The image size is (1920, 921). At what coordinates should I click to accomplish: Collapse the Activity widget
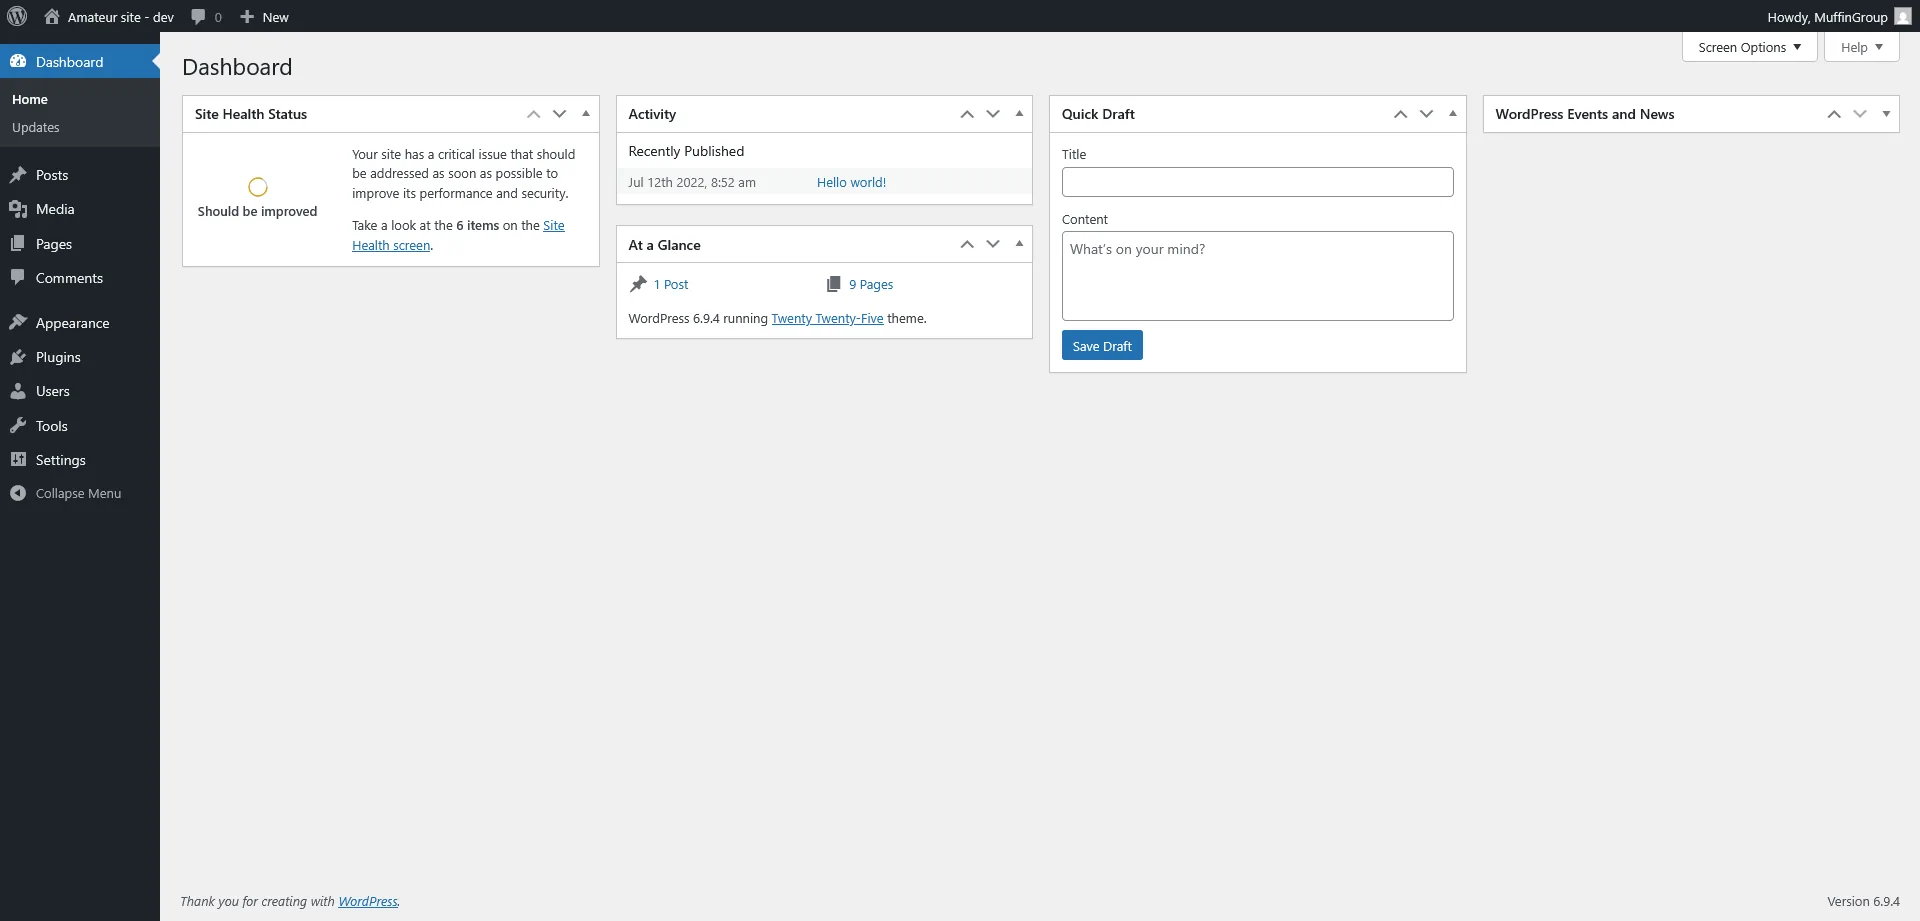1018,114
